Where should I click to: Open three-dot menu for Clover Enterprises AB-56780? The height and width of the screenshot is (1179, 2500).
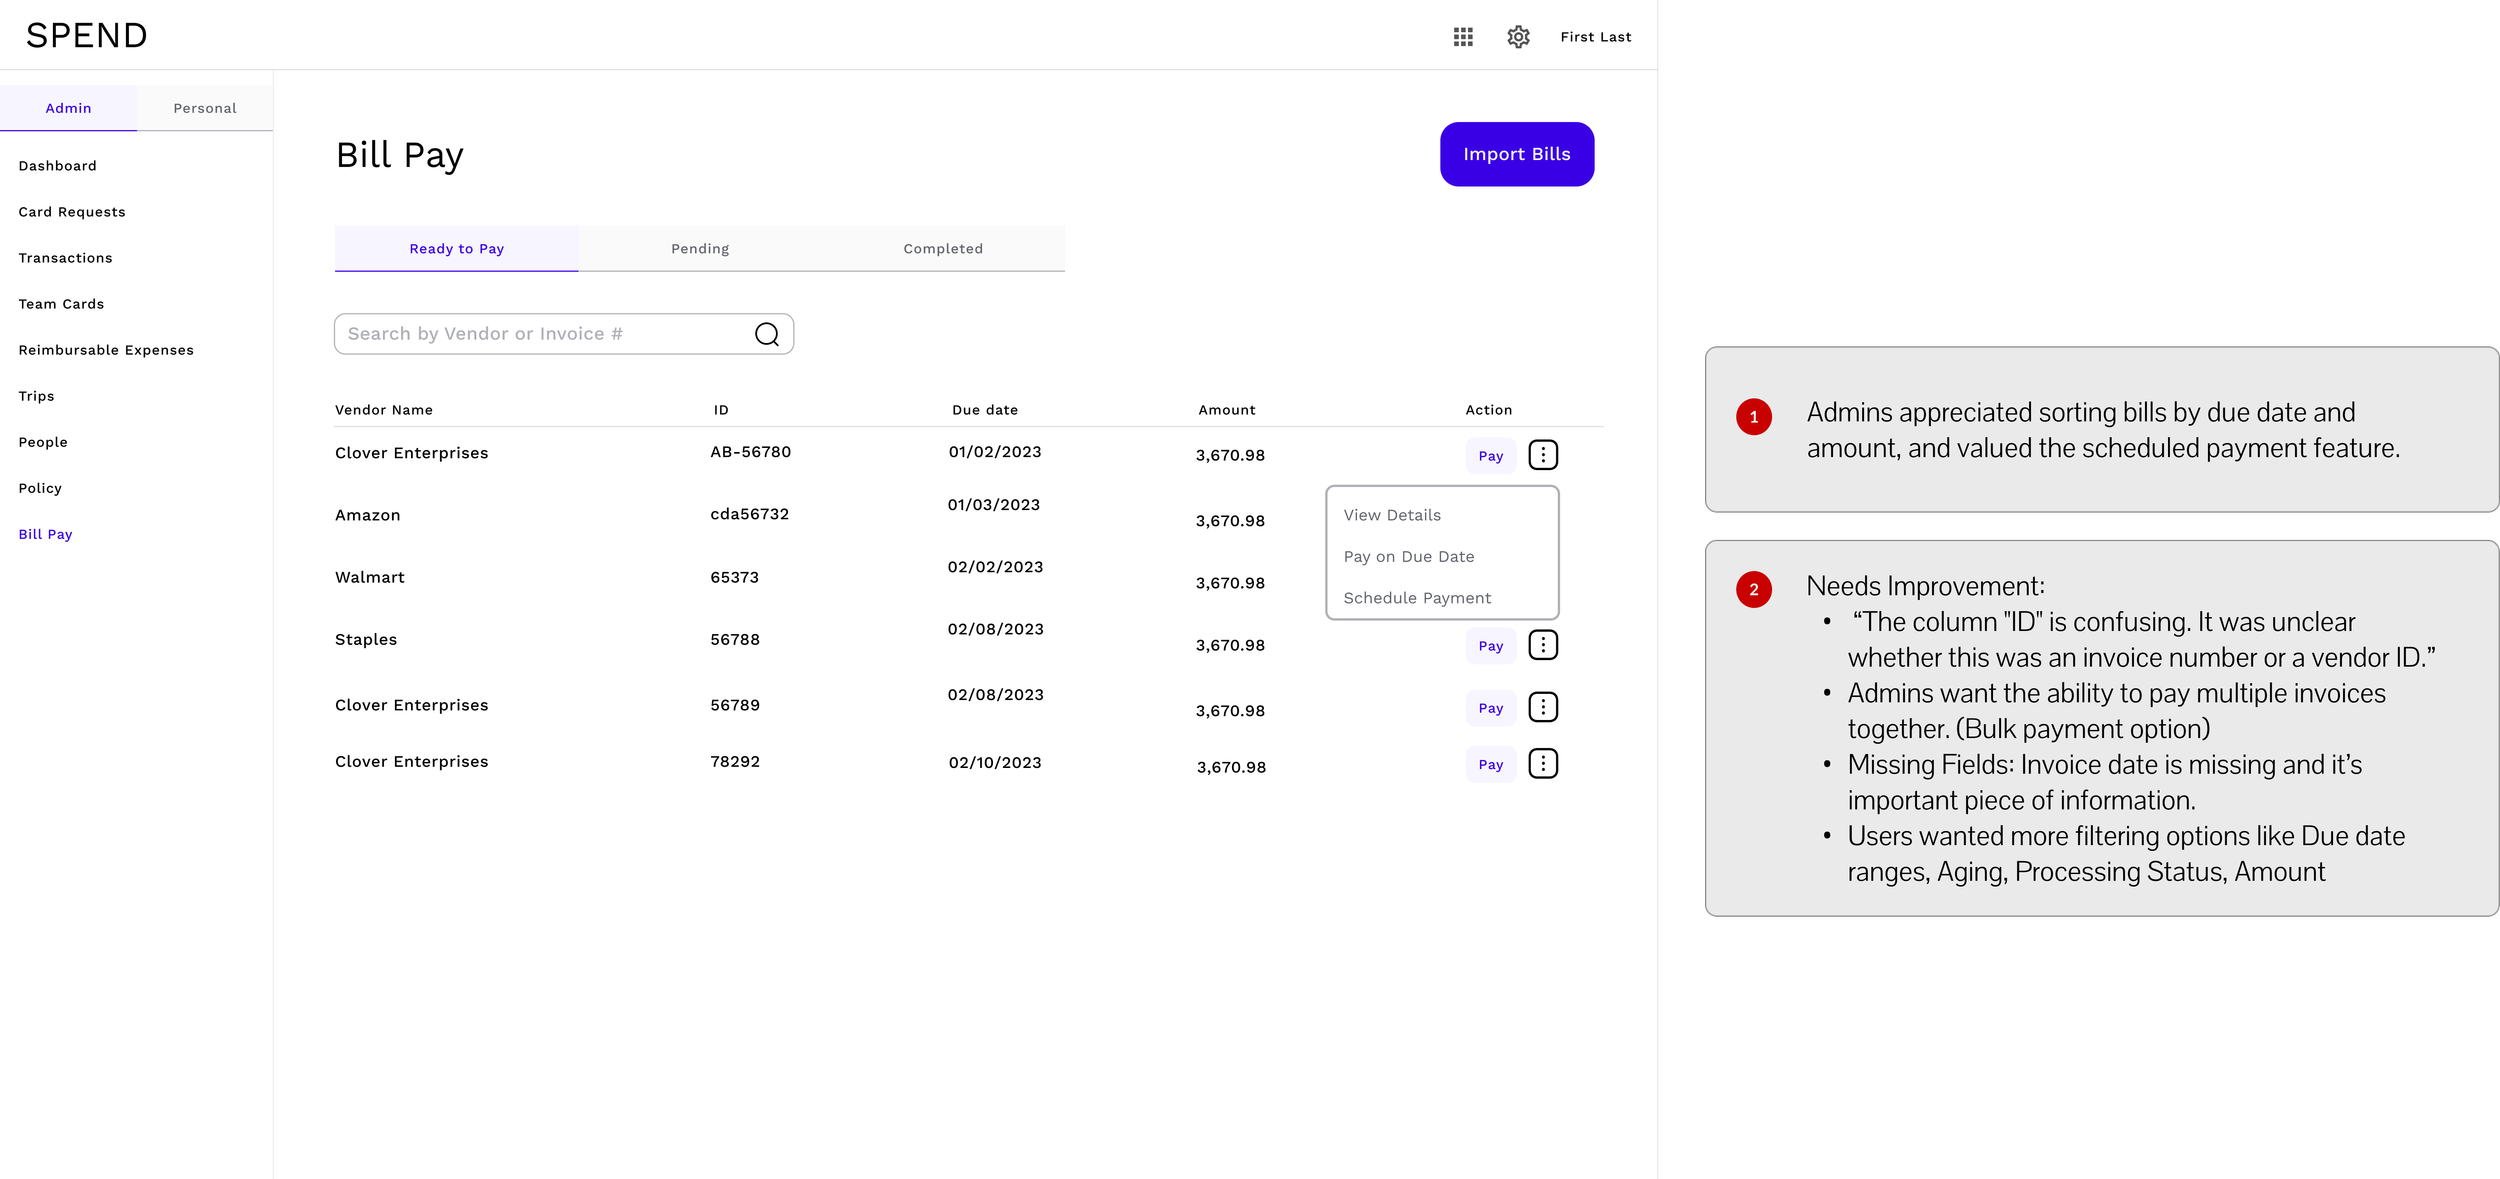click(x=1543, y=455)
